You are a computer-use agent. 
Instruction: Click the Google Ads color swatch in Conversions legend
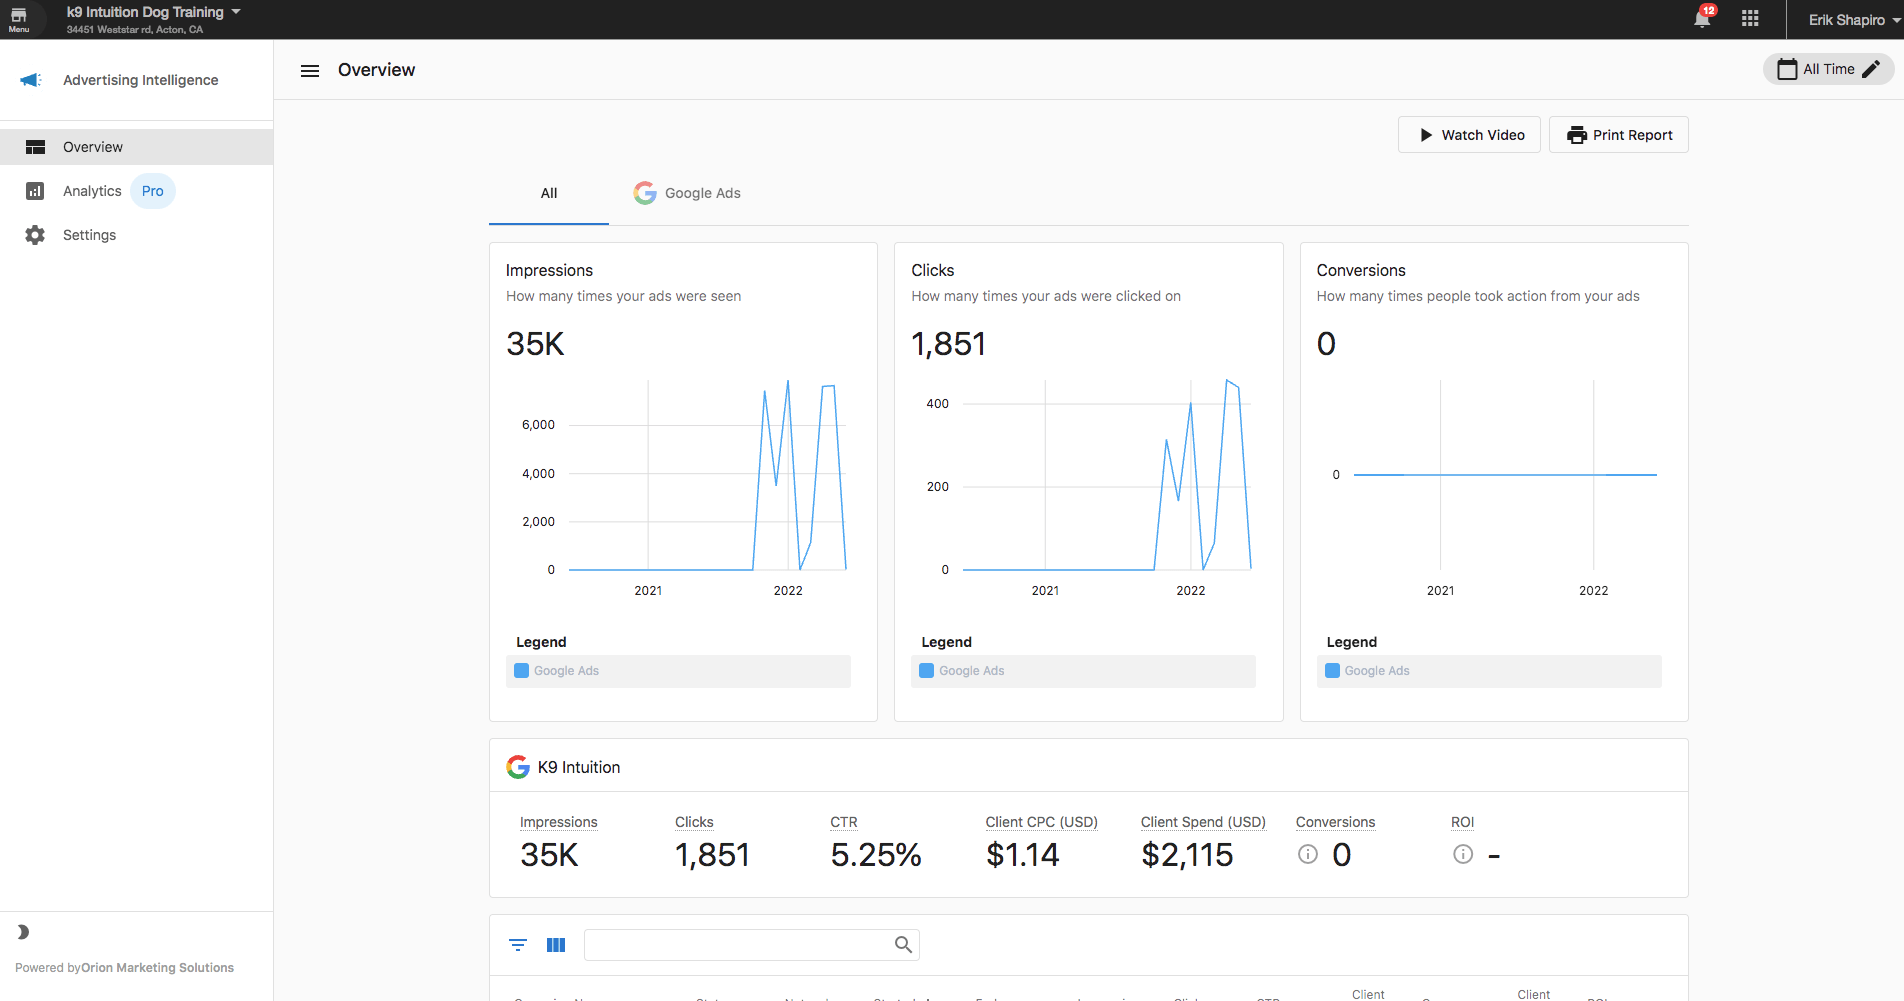[x=1332, y=671]
